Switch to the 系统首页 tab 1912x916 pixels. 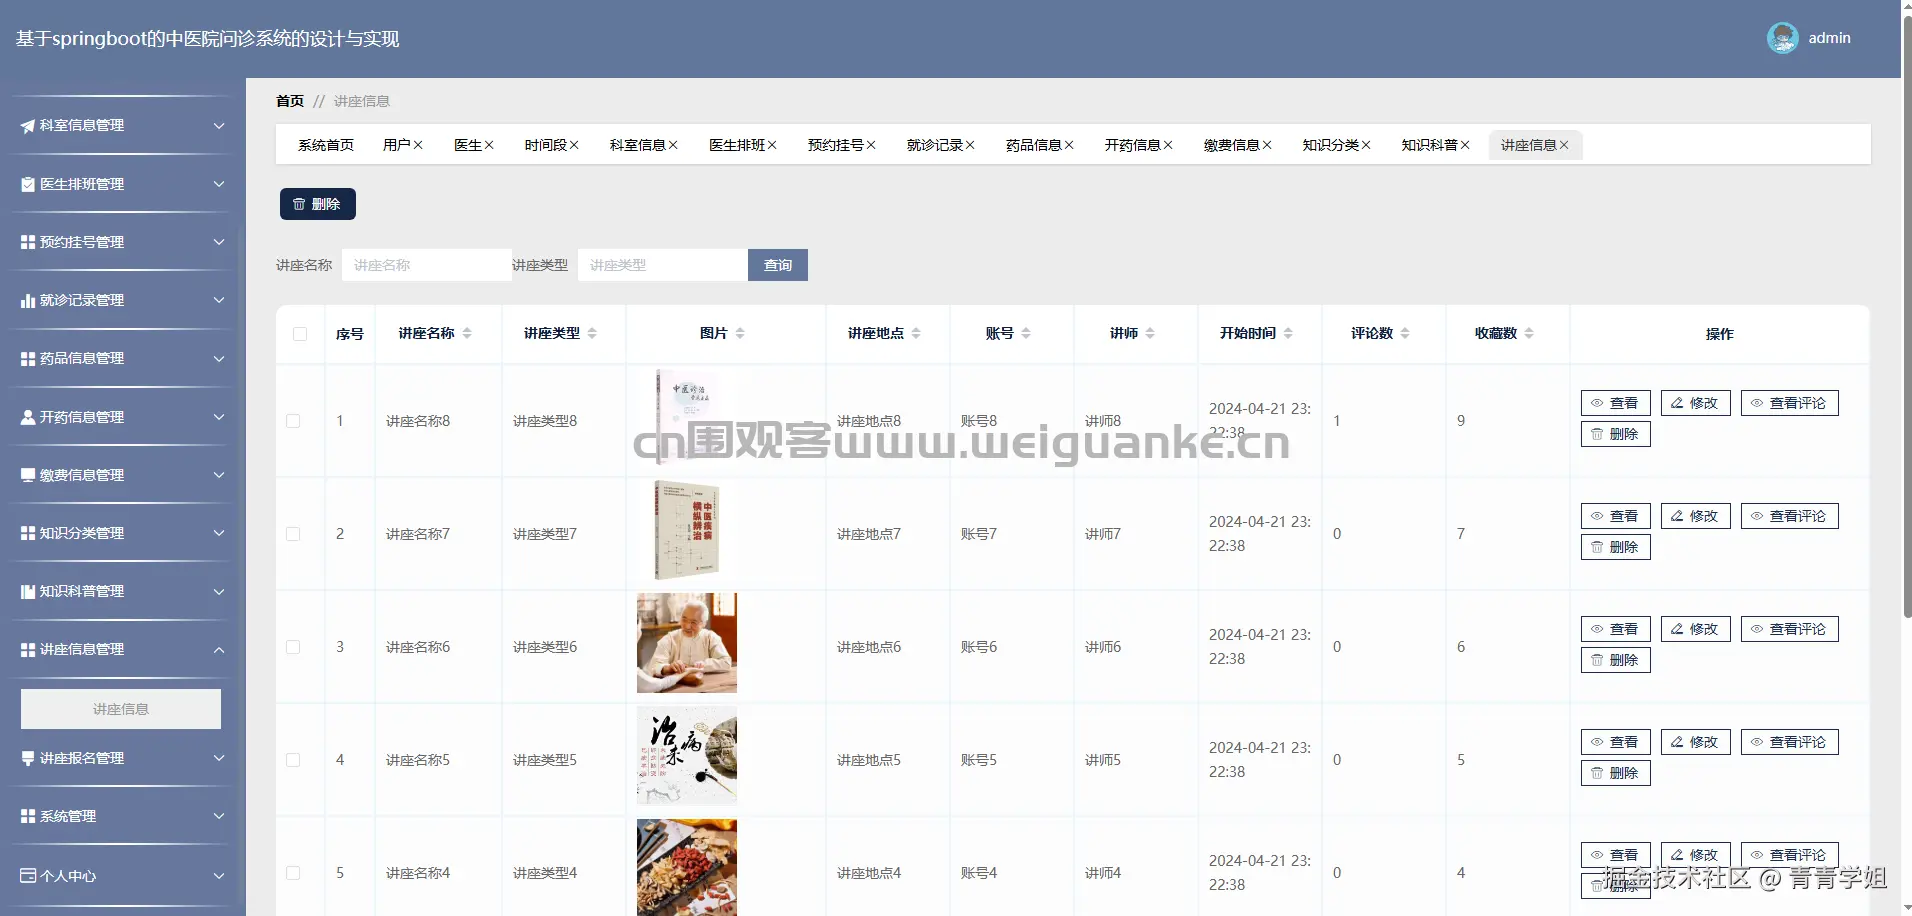coord(324,145)
